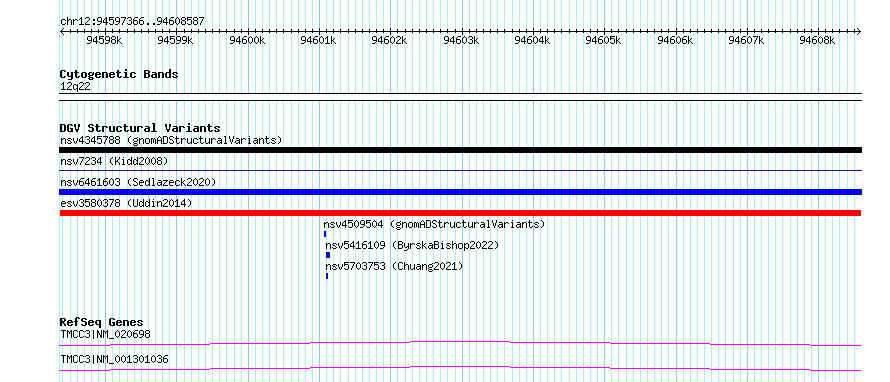Click the 94602k ruler tick label

pos(389,40)
